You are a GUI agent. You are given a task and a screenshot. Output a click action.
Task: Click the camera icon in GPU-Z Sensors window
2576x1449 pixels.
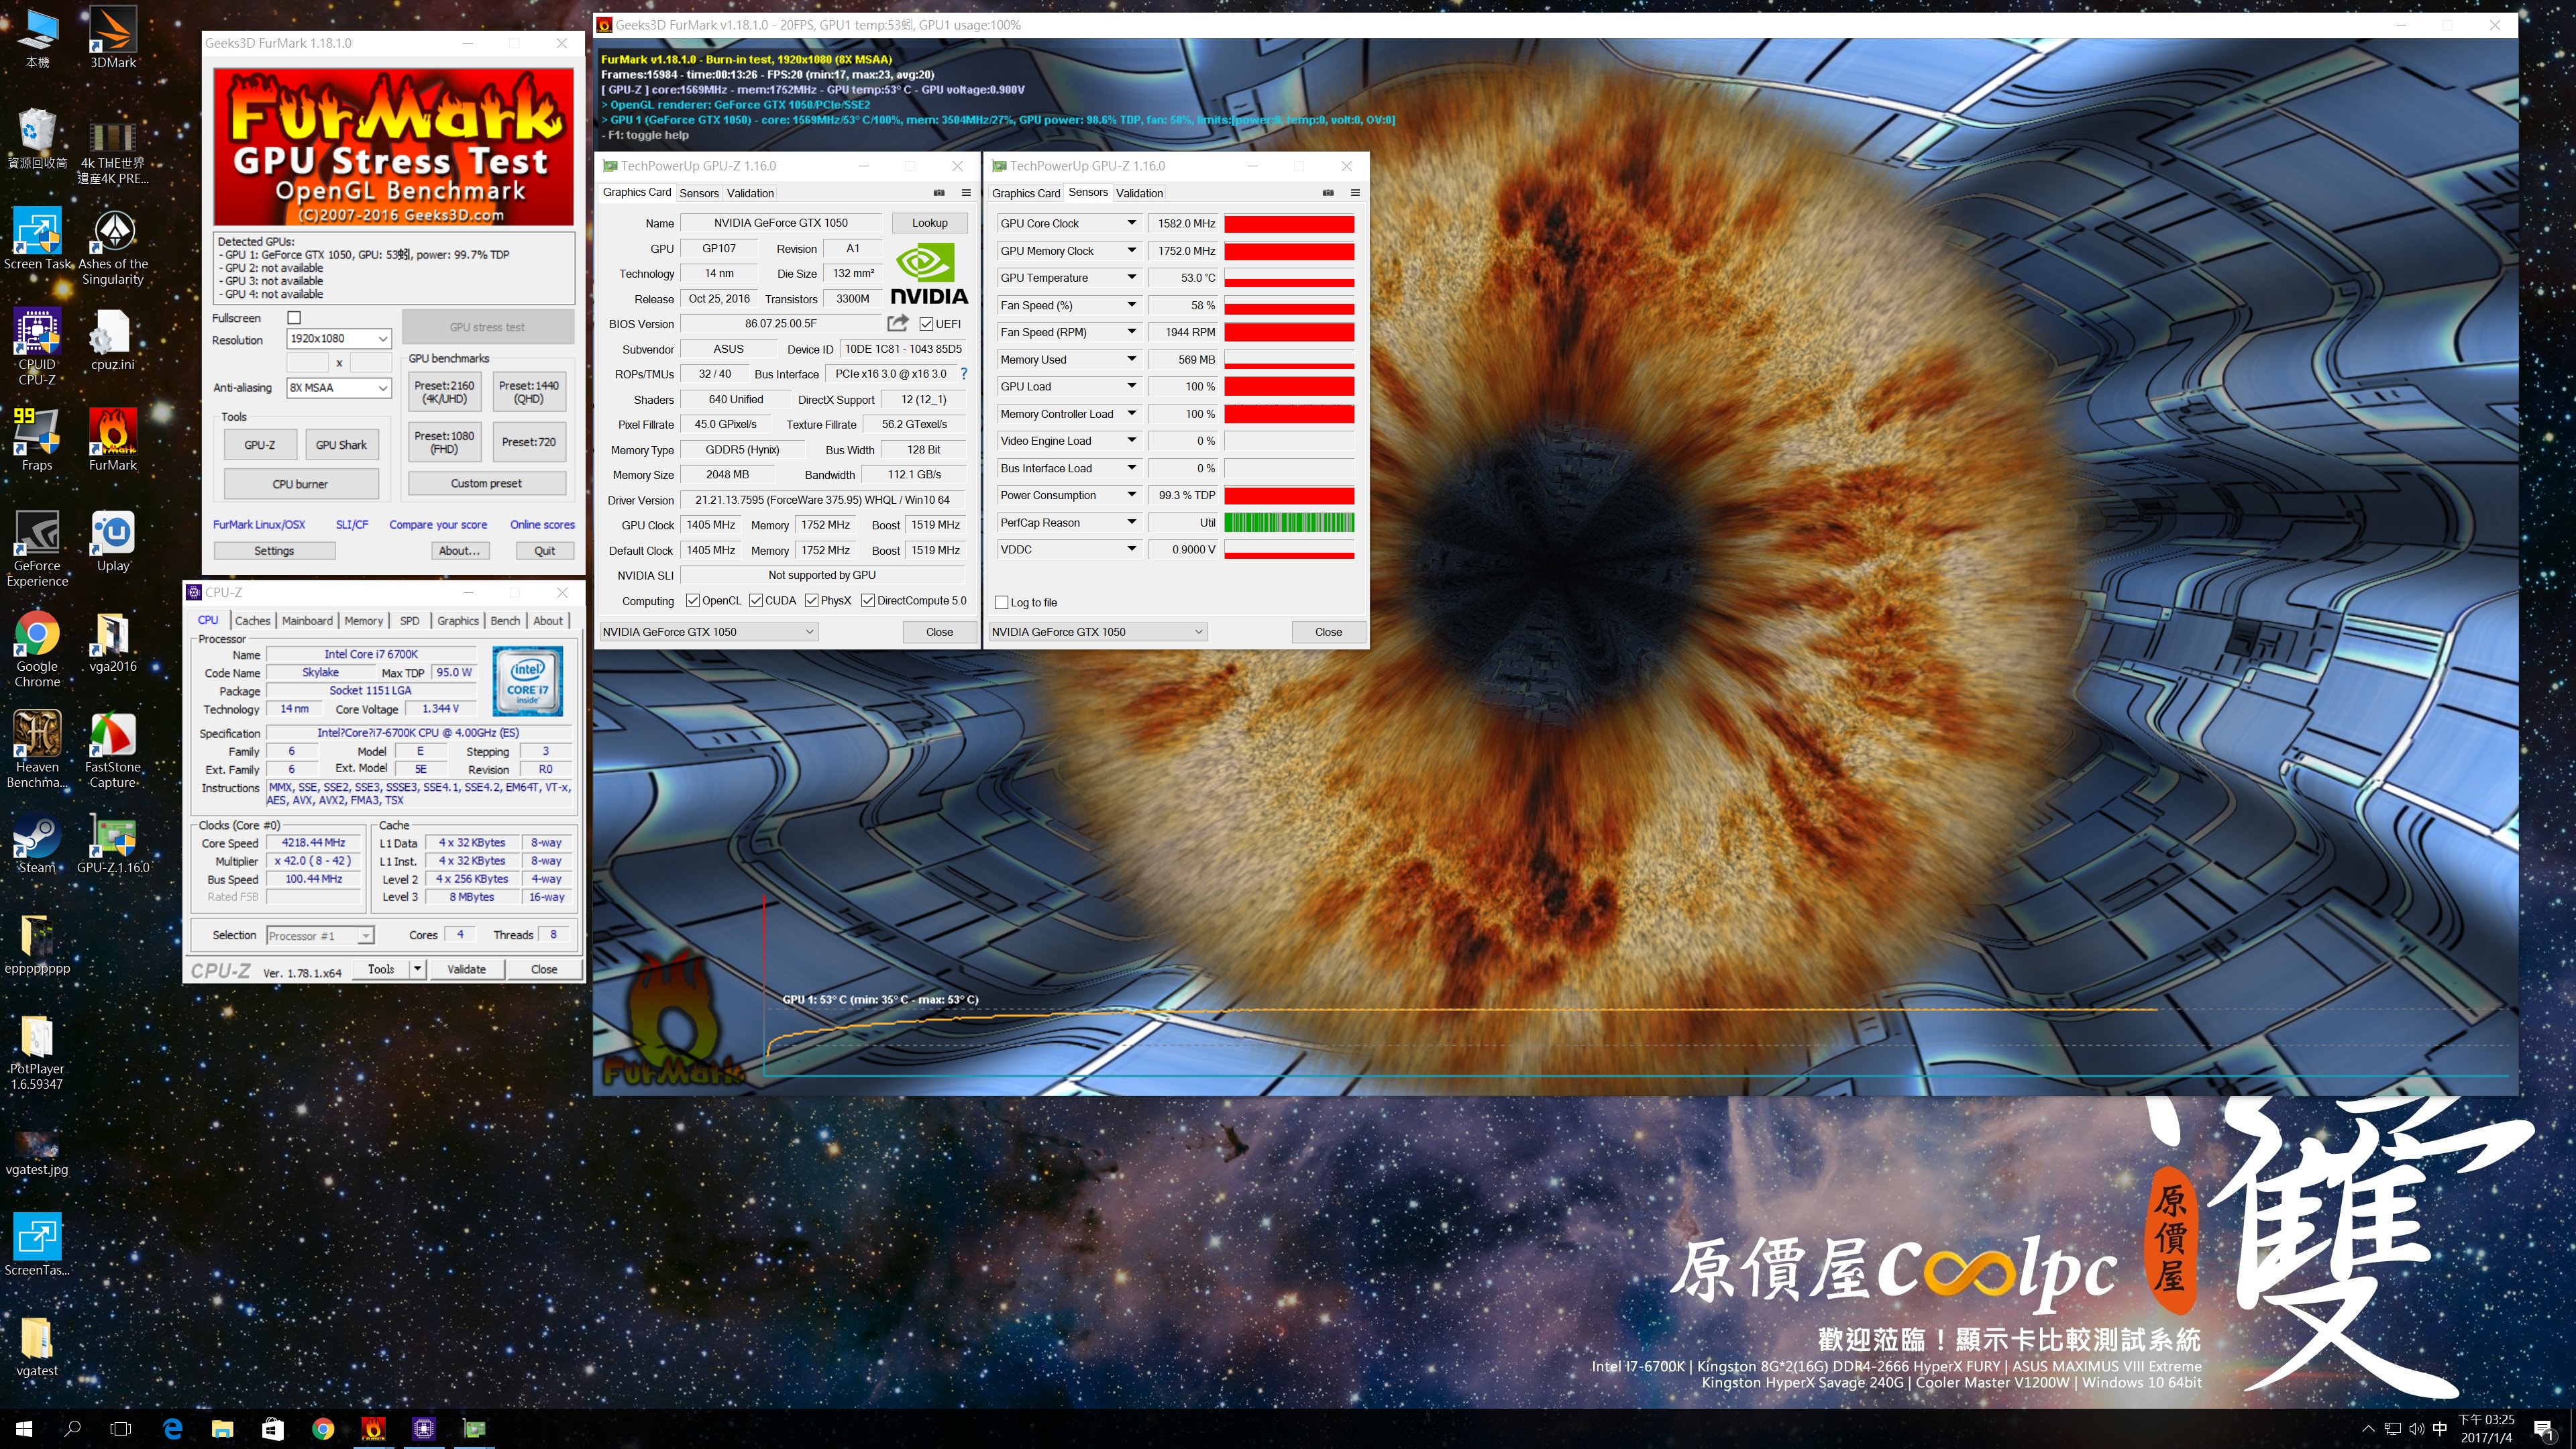coord(1328,193)
